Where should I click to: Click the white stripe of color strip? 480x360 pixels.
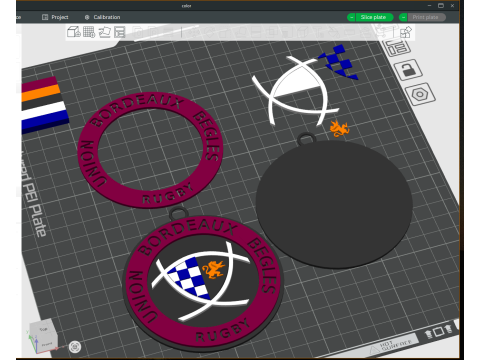click(43, 111)
